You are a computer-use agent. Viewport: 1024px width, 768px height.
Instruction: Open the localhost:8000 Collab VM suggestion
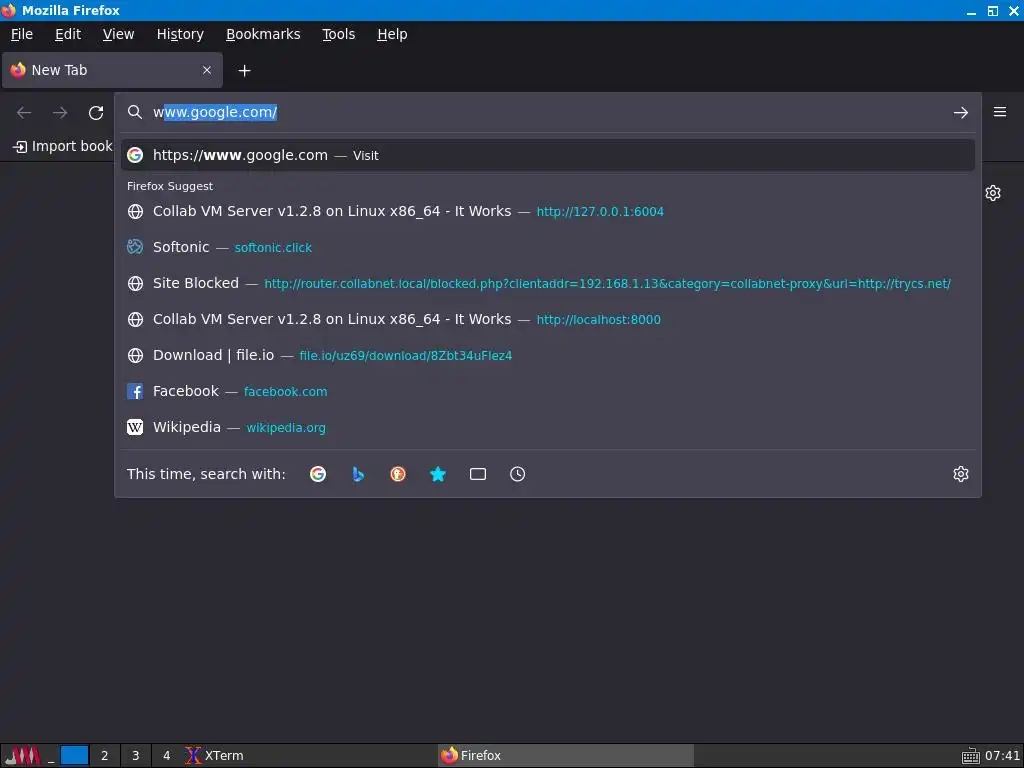tap(547, 319)
